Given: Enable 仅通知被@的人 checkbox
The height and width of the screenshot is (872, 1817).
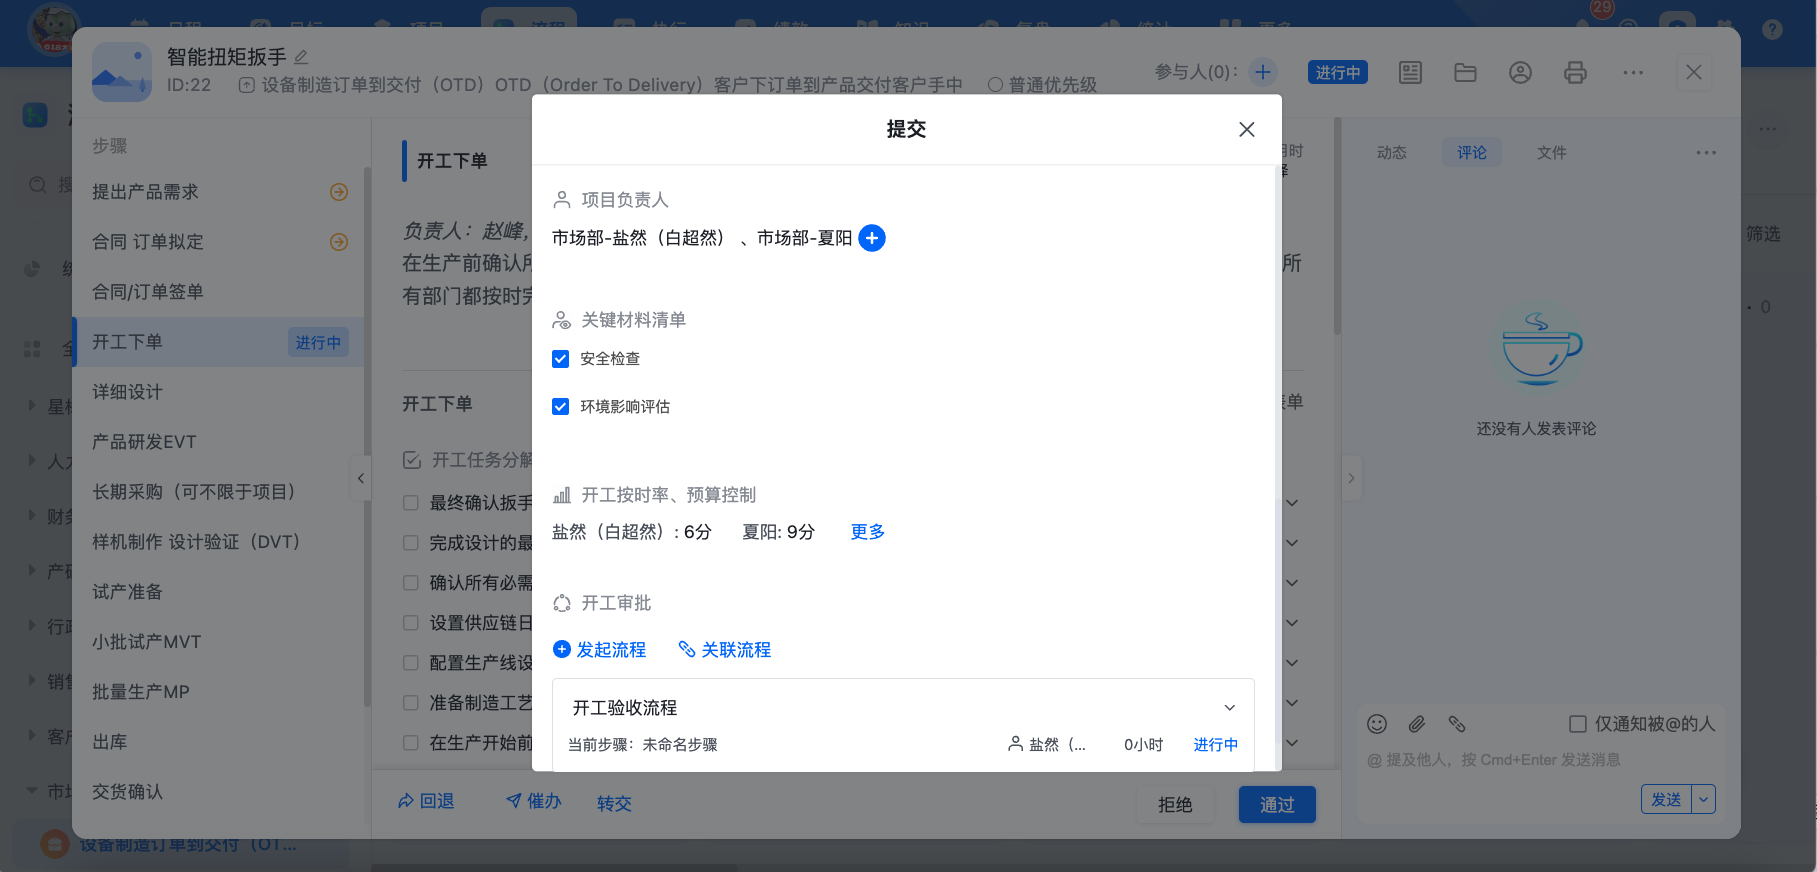Looking at the screenshot, I should tap(1578, 724).
